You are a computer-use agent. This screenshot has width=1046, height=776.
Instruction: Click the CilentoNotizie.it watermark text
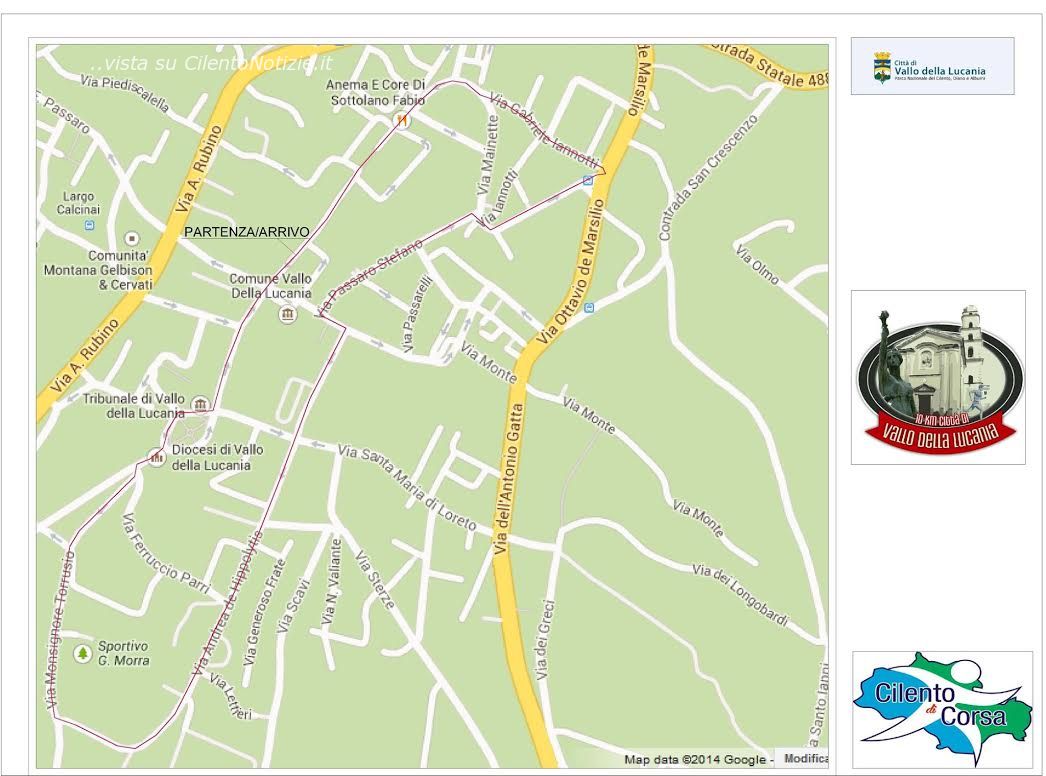coord(210,63)
